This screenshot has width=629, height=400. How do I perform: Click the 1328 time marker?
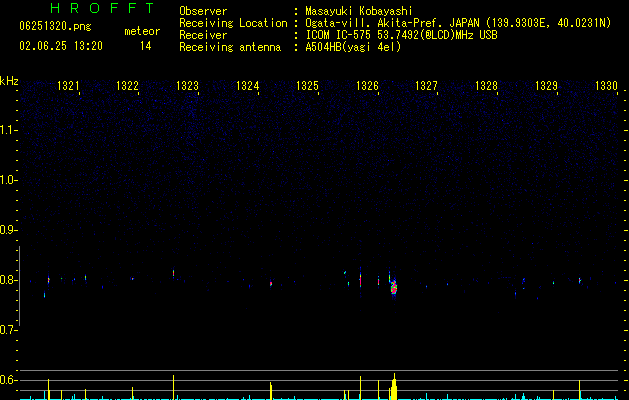point(486,86)
